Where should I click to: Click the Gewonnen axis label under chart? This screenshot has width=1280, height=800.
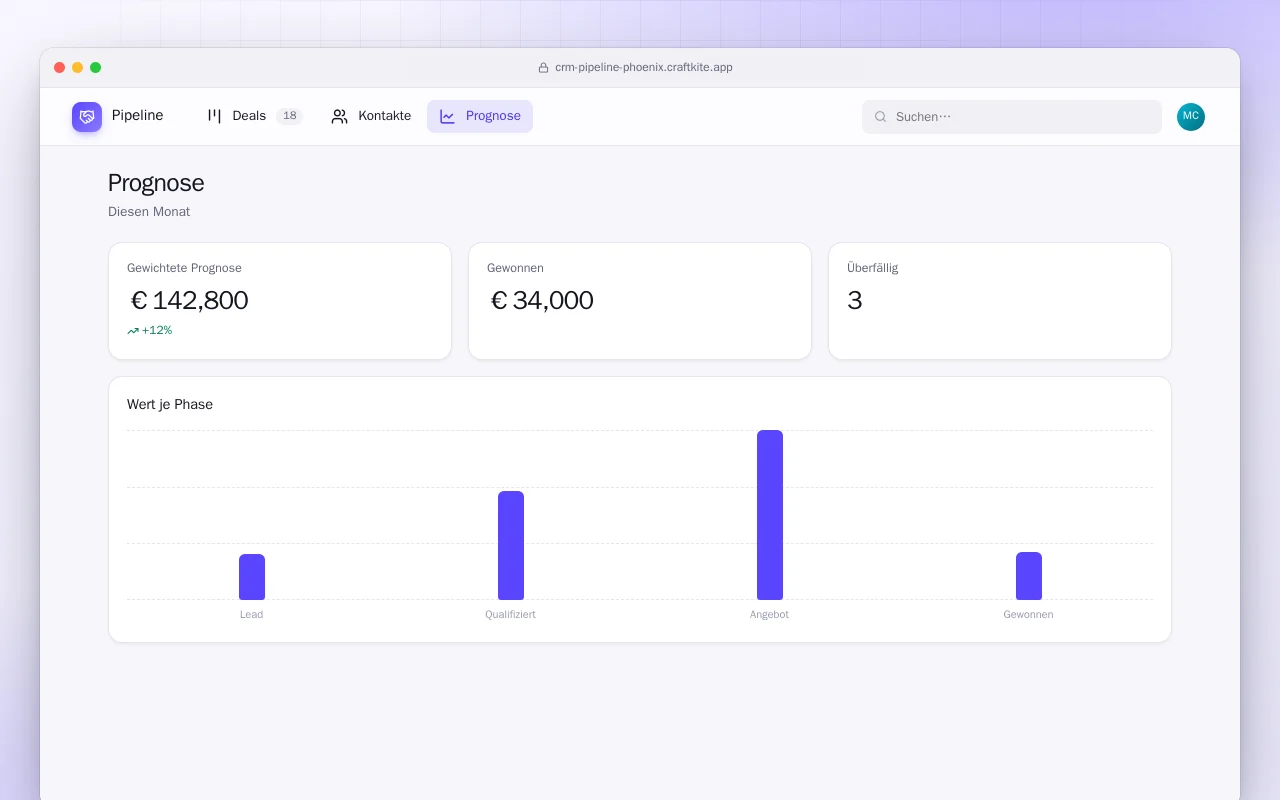click(x=1029, y=615)
